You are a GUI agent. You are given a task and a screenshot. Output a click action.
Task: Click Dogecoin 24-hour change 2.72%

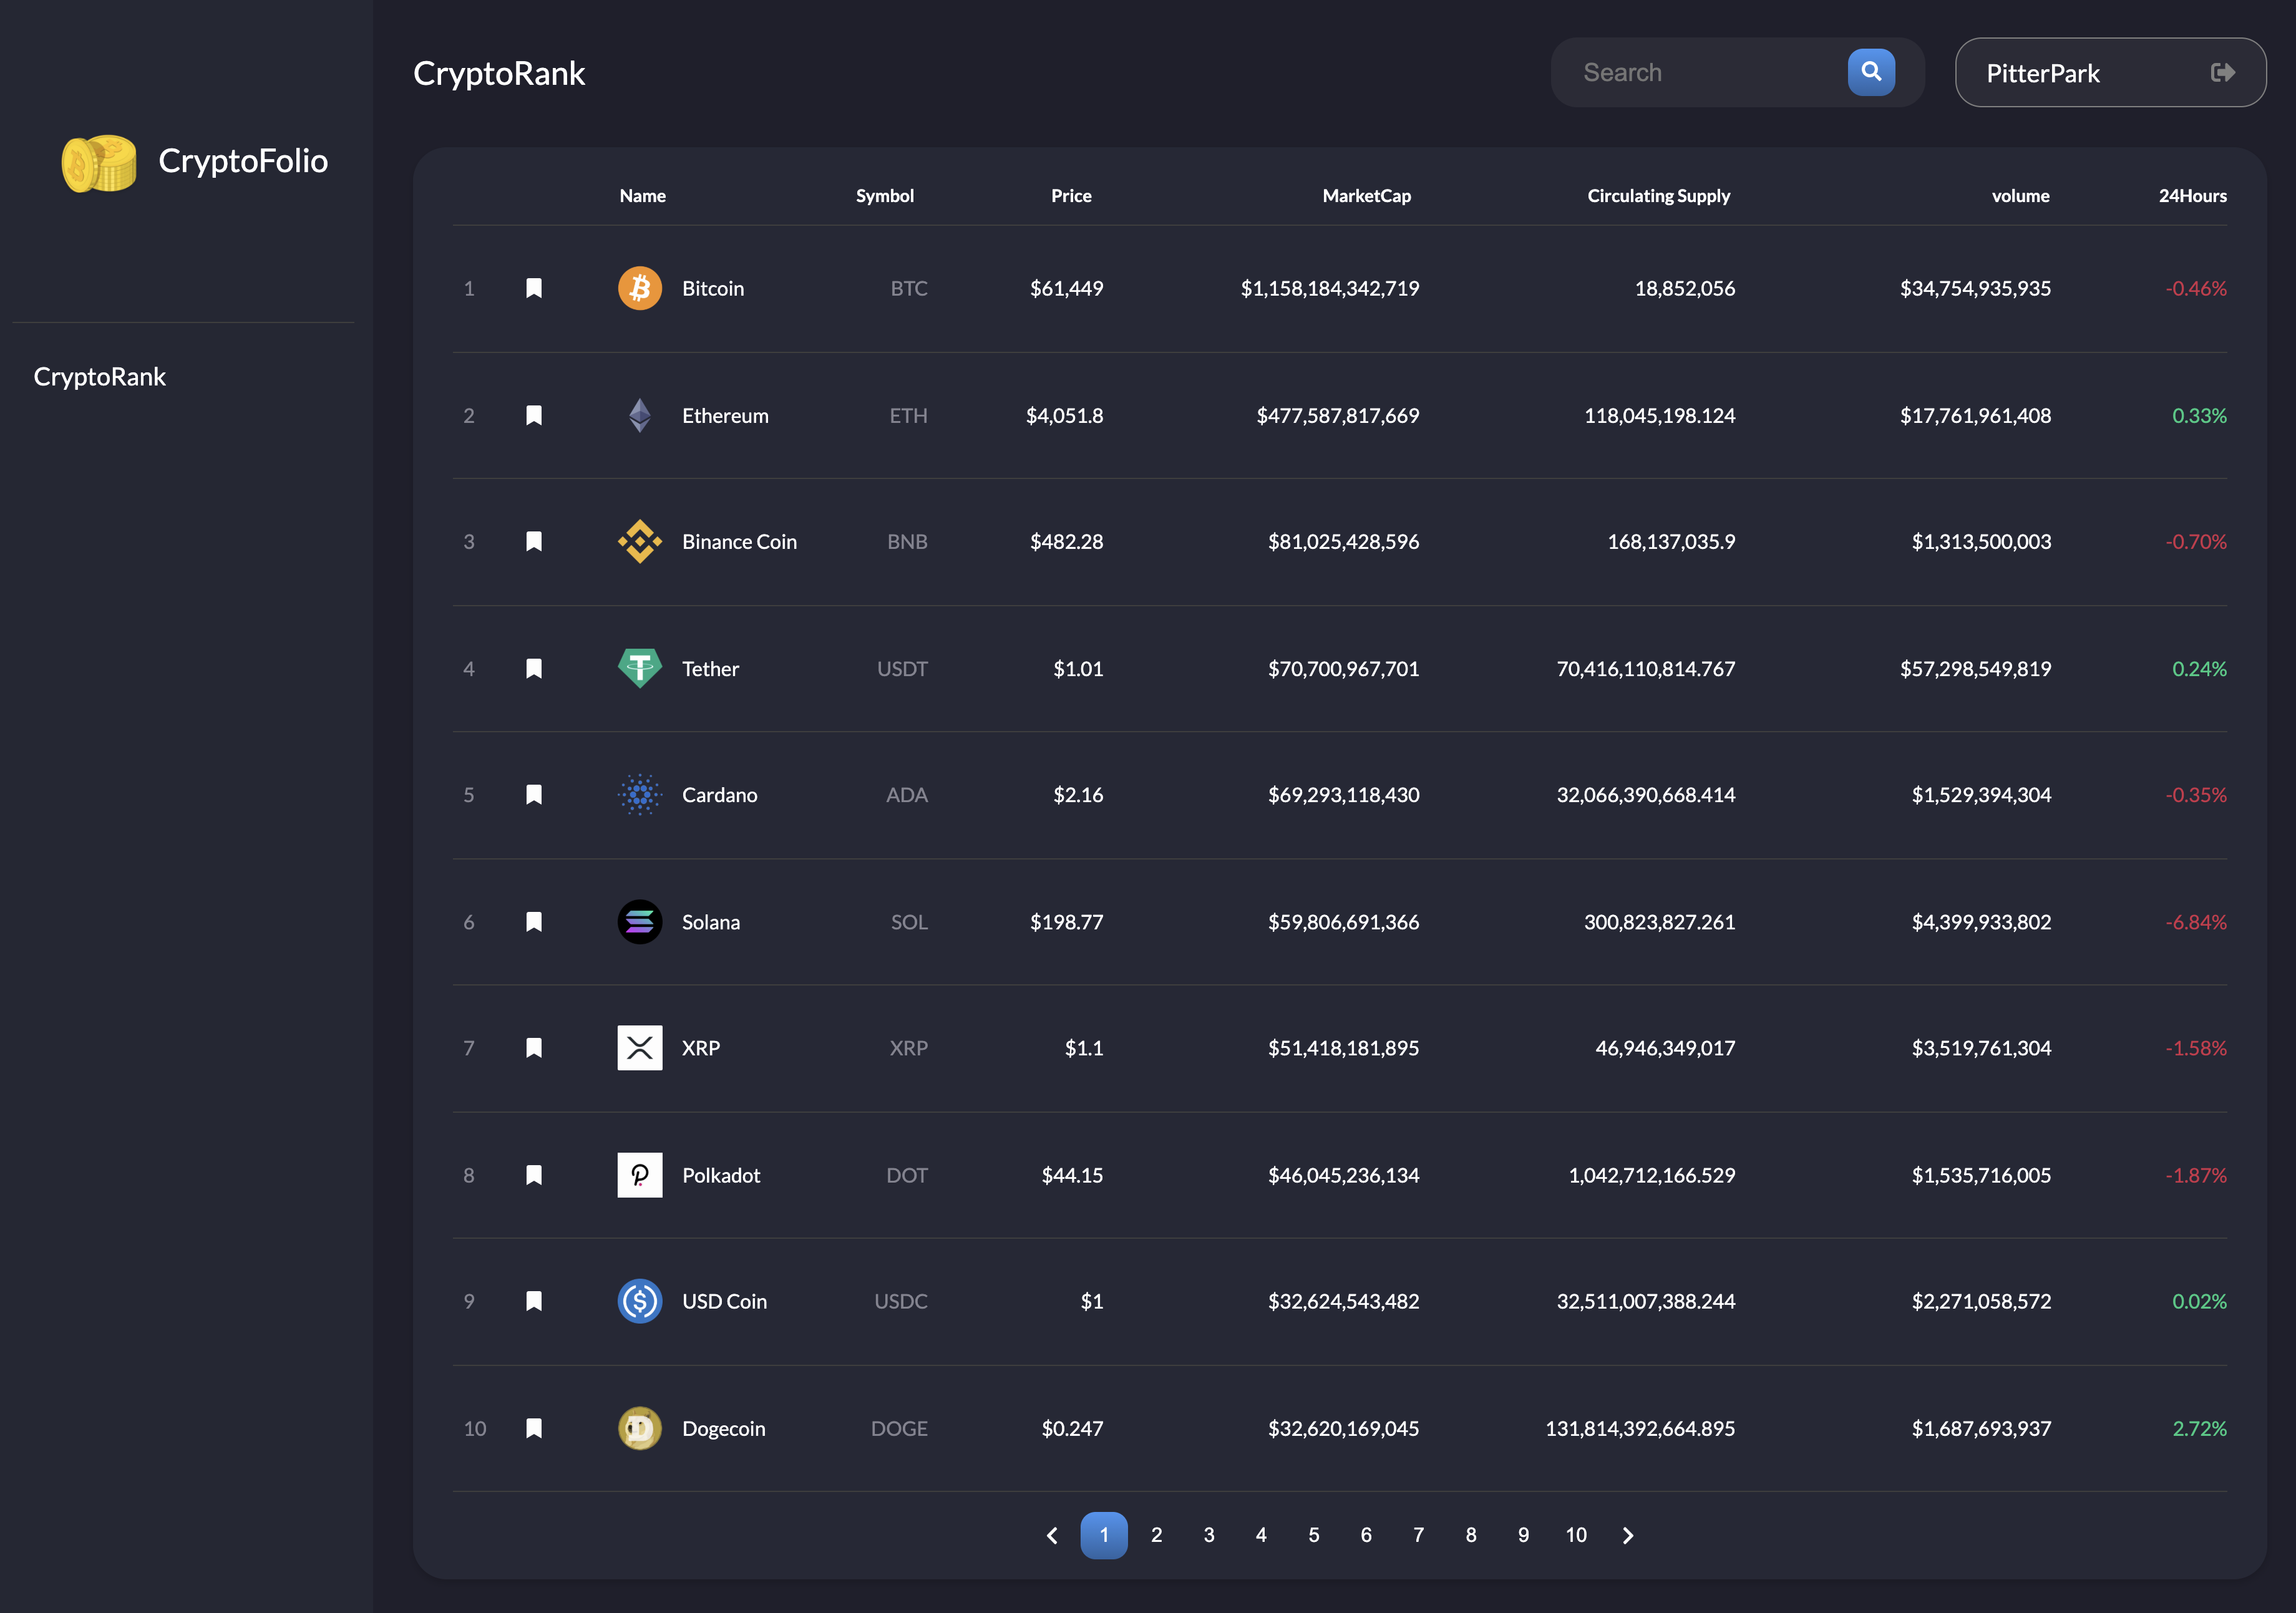click(x=2199, y=1428)
